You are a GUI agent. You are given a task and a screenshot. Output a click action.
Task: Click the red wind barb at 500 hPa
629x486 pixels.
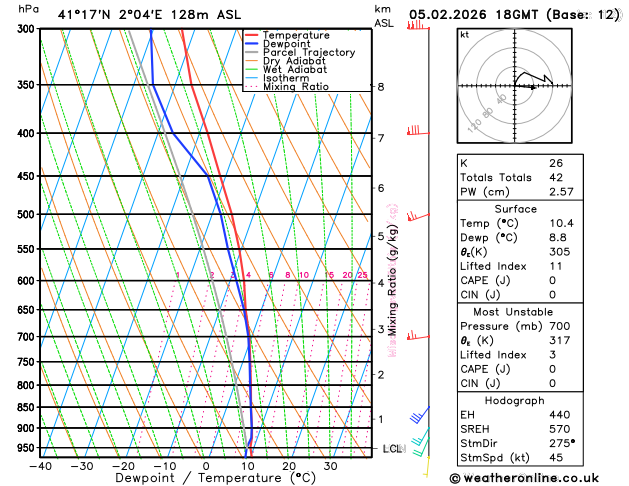[x=418, y=216]
